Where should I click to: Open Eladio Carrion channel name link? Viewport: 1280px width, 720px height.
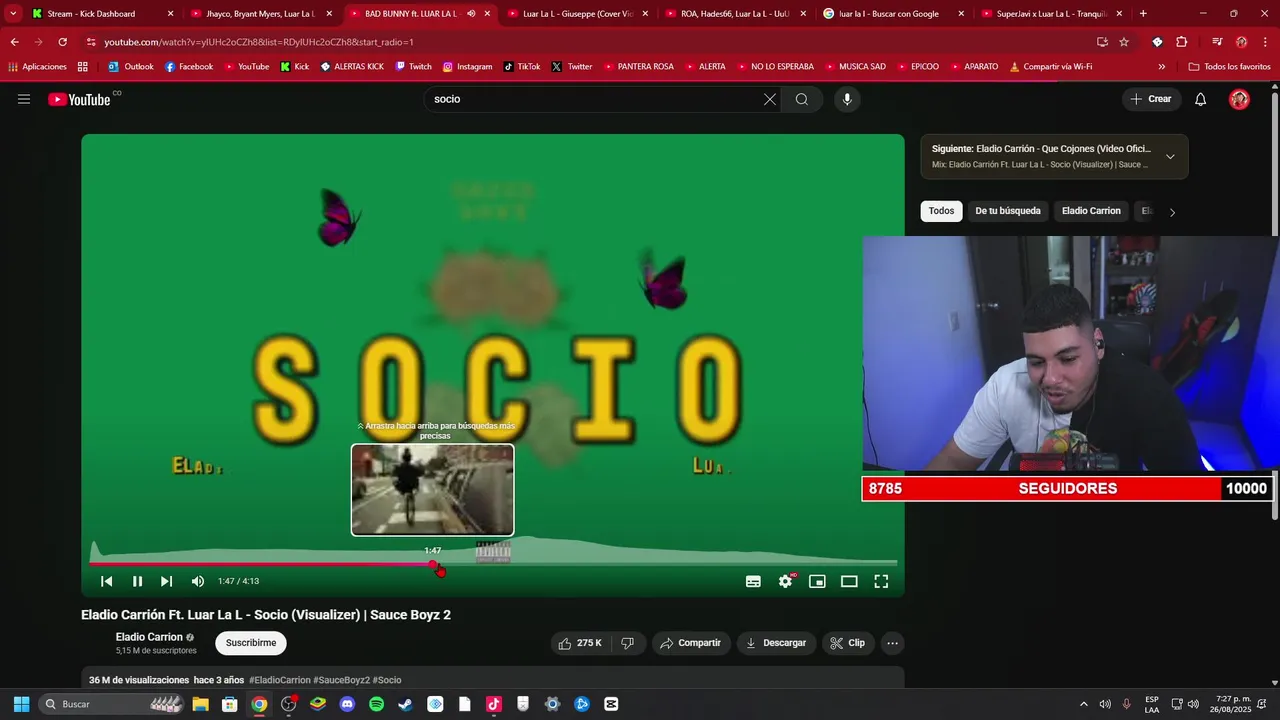(x=149, y=637)
